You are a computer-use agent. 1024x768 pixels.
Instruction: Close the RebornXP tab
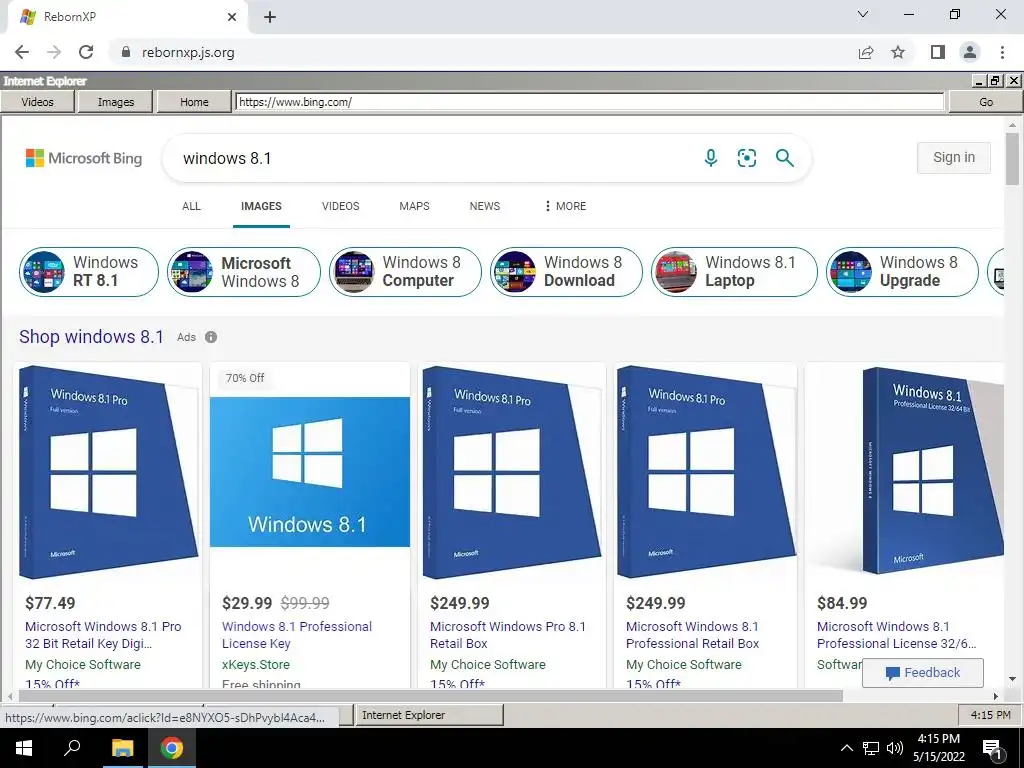232,17
